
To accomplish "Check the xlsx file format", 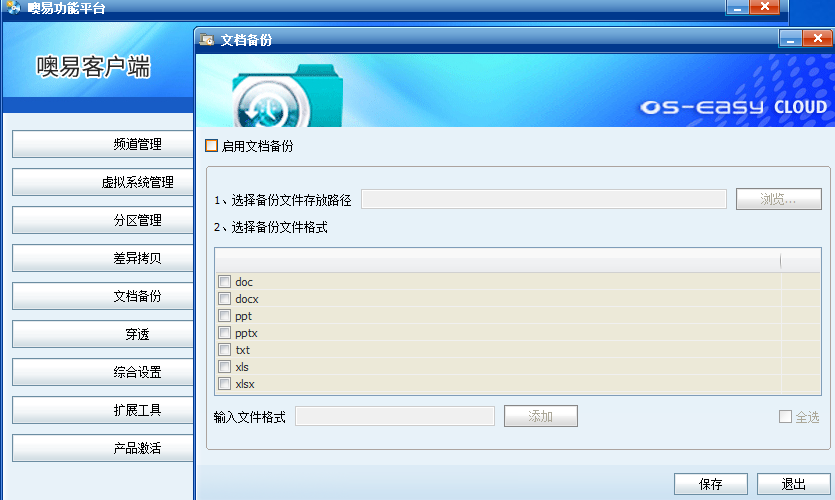I will 225,384.
